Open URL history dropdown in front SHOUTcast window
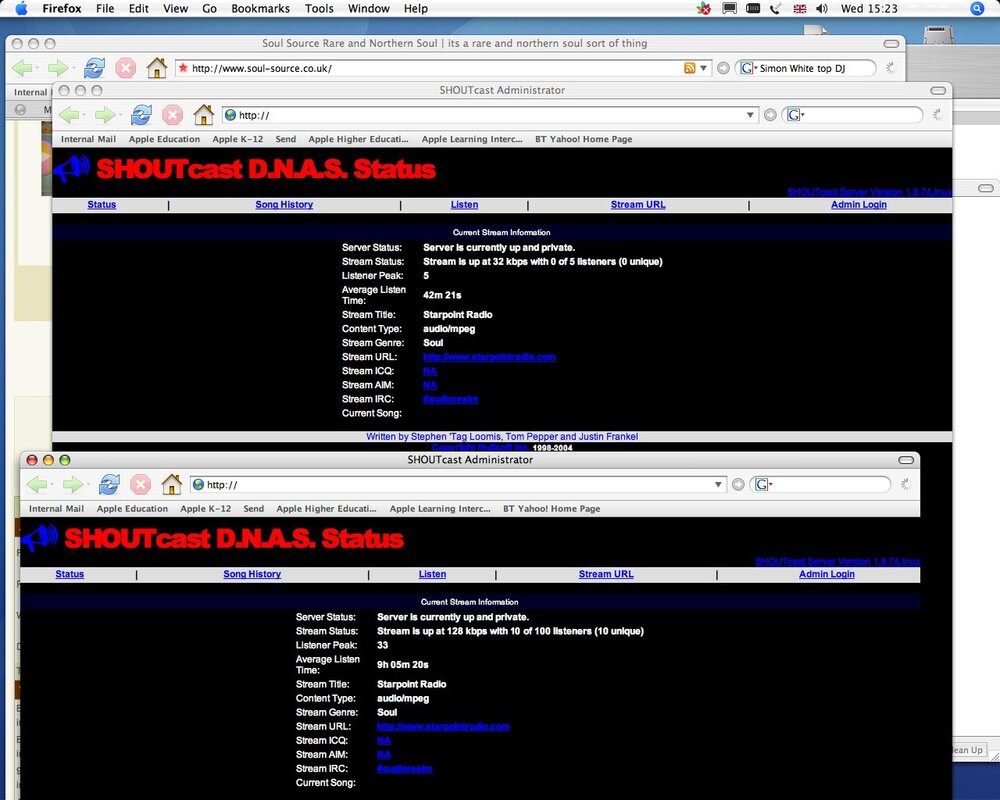Image resolution: width=1000 pixels, height=800 pixels. (718, 485)
